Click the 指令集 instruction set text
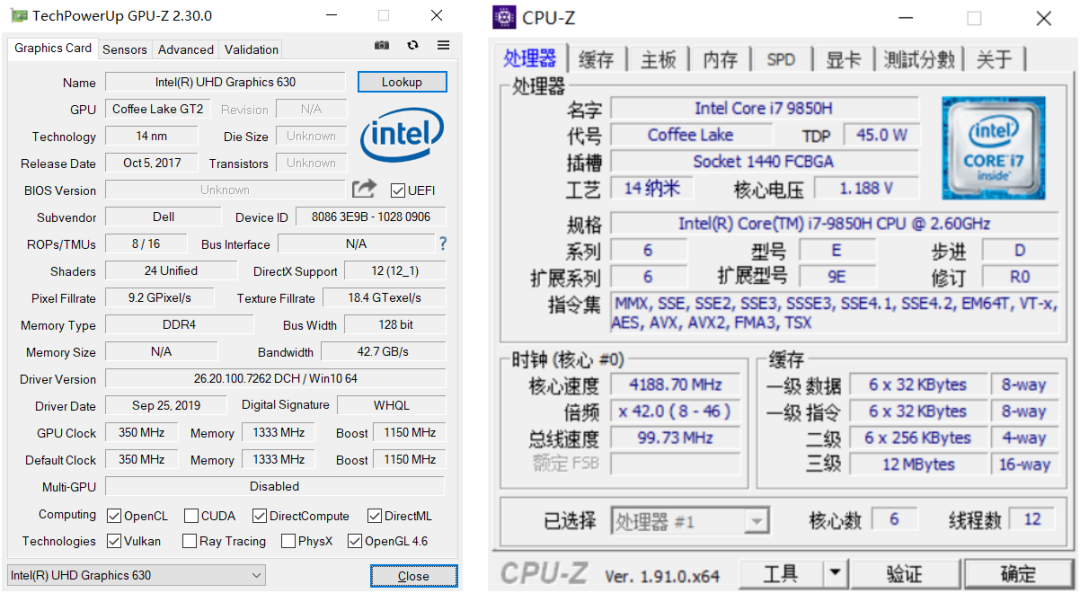The height and width of the screenshot is (593, 1080). coord(834,313)
